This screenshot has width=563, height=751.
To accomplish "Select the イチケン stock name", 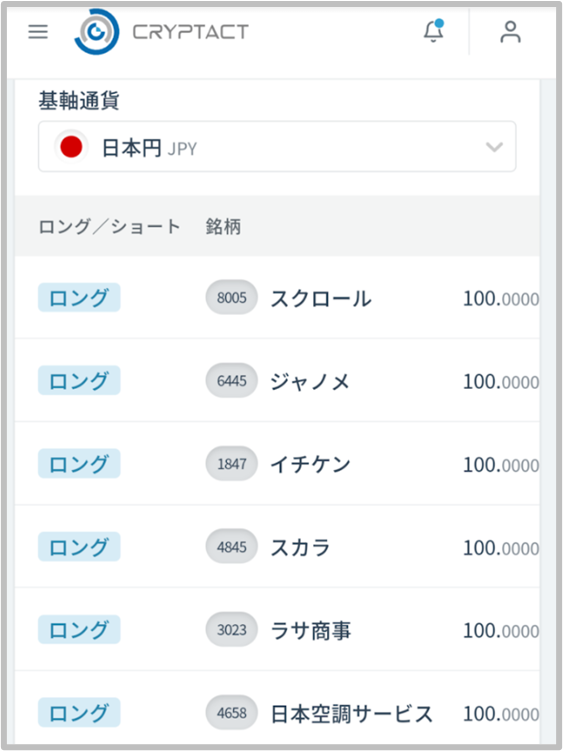I will tap(310, 464).
